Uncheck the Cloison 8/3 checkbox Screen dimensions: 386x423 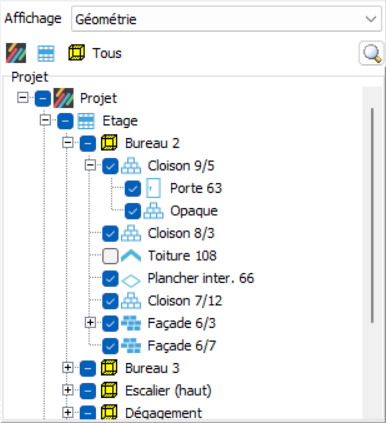(x=110, y=233)
